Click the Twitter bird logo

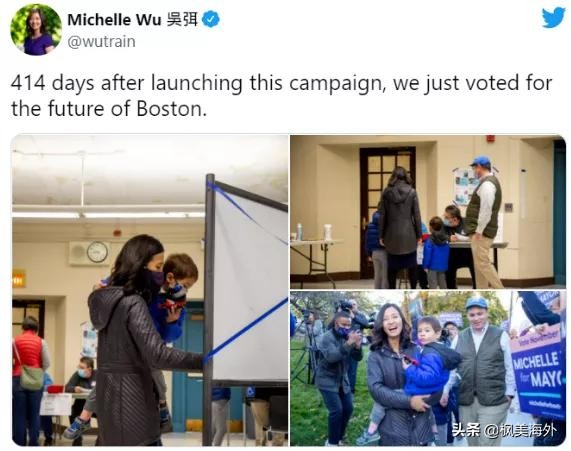tap(553, 17)
